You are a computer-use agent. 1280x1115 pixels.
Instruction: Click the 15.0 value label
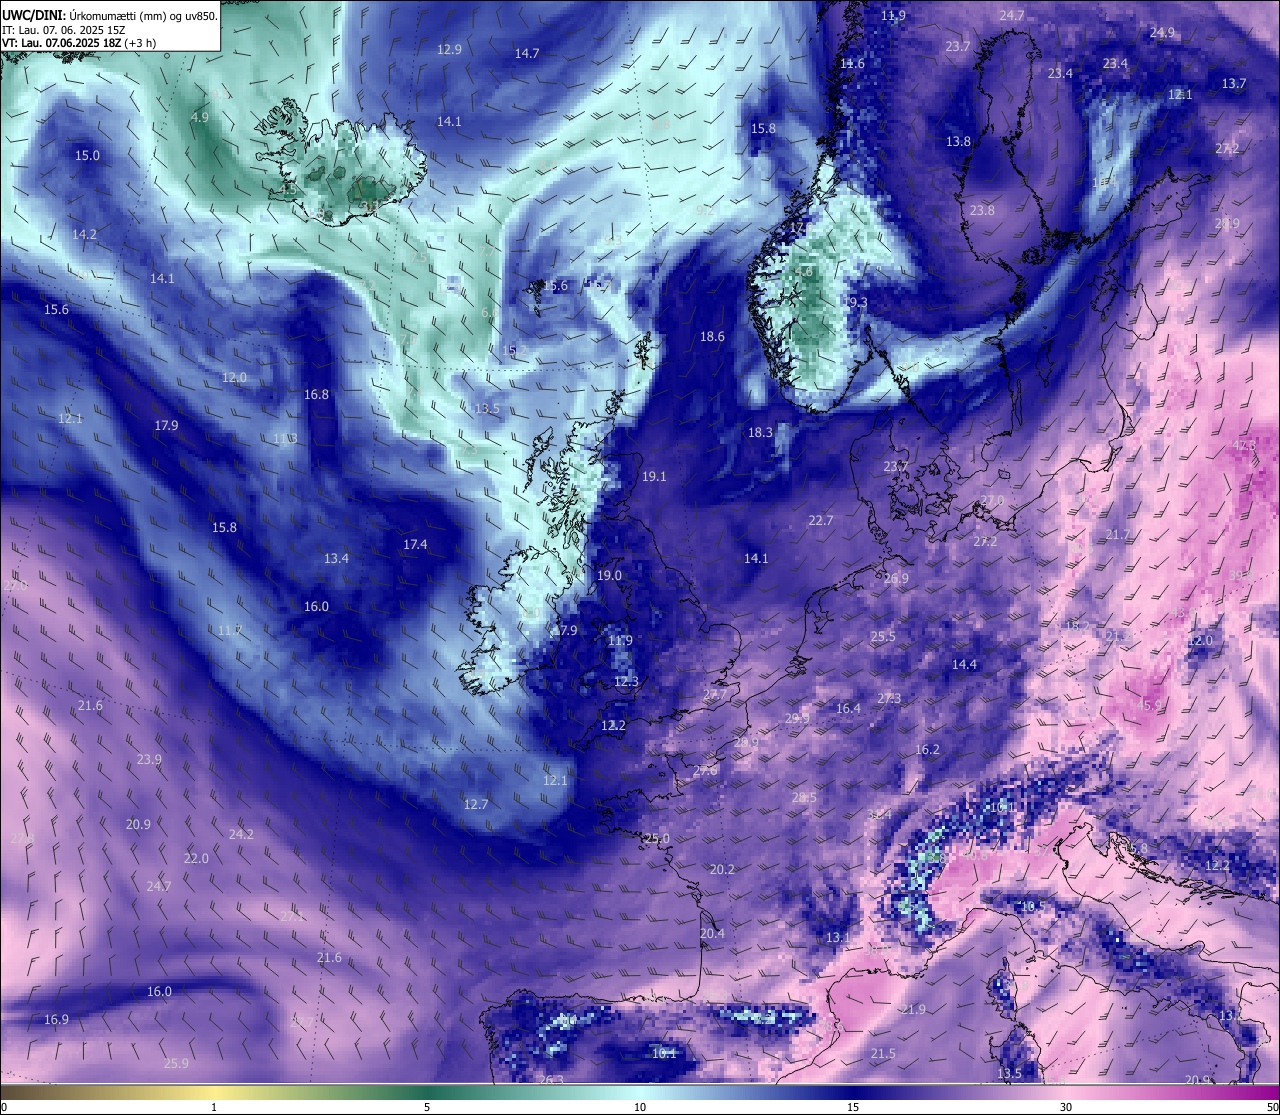coord(87,155)
